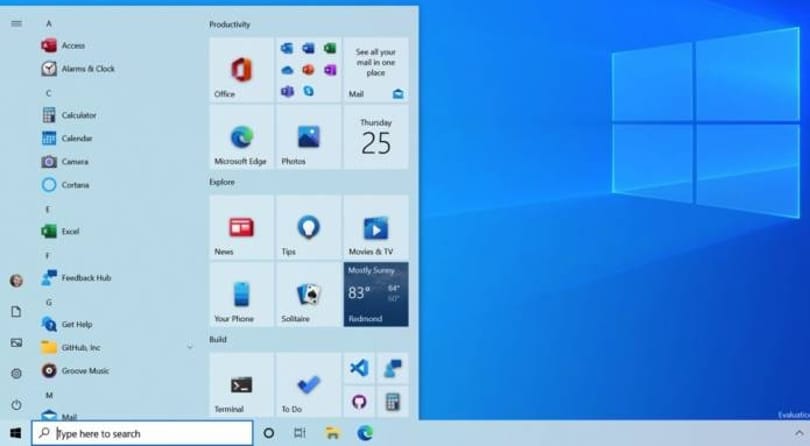Click the Explore group header
Image resolution: width=810 pixels, height=446 pixels.
coord(222,182)
